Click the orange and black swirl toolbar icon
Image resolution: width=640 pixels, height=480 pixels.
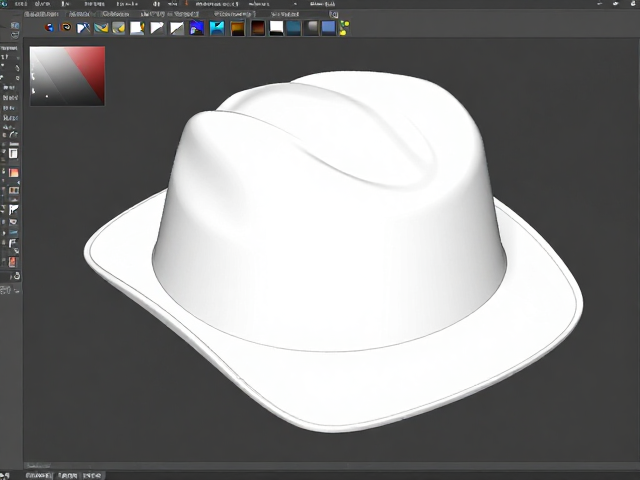pos(66,27)
